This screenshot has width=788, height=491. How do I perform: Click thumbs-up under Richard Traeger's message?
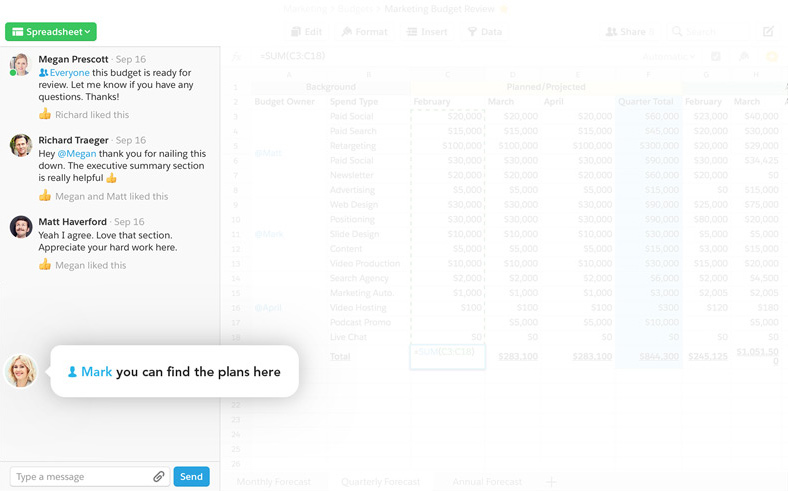(45, 196)
